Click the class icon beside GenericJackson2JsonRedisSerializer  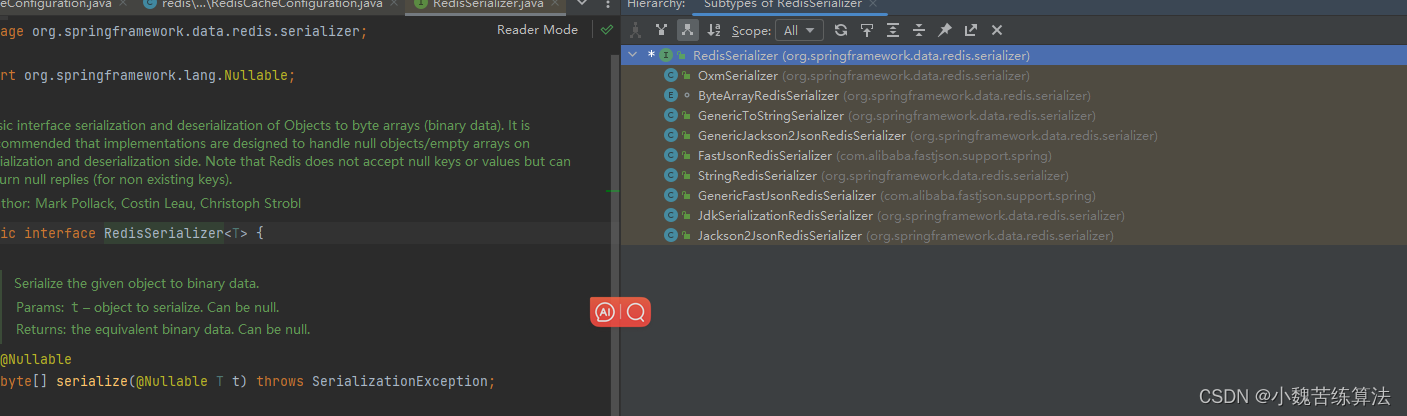(672, 136)
